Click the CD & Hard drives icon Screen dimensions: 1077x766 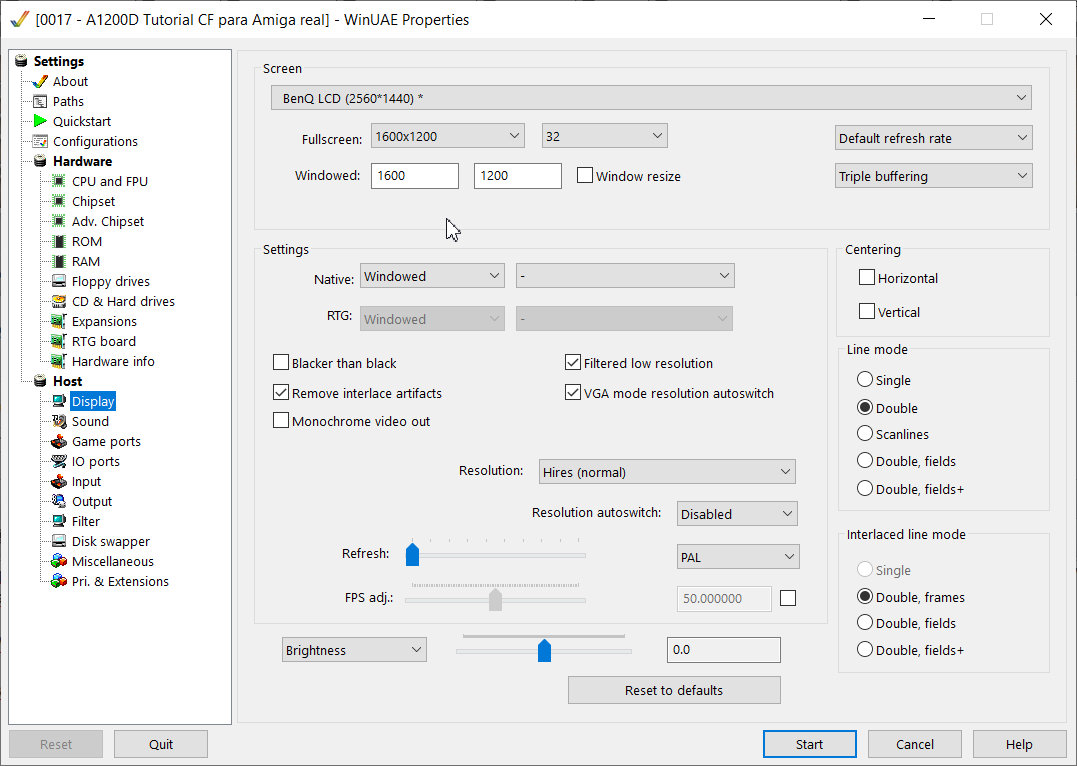pos(59,301)
